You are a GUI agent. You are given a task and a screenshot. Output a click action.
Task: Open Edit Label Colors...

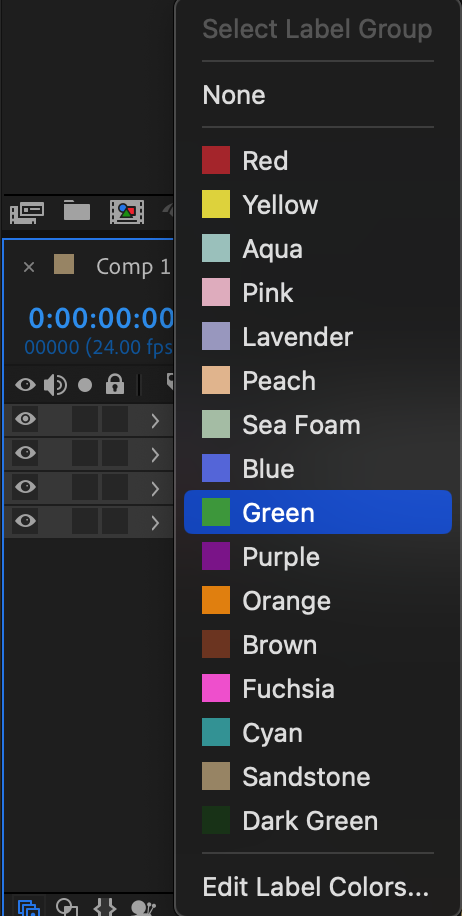point(315,887)
